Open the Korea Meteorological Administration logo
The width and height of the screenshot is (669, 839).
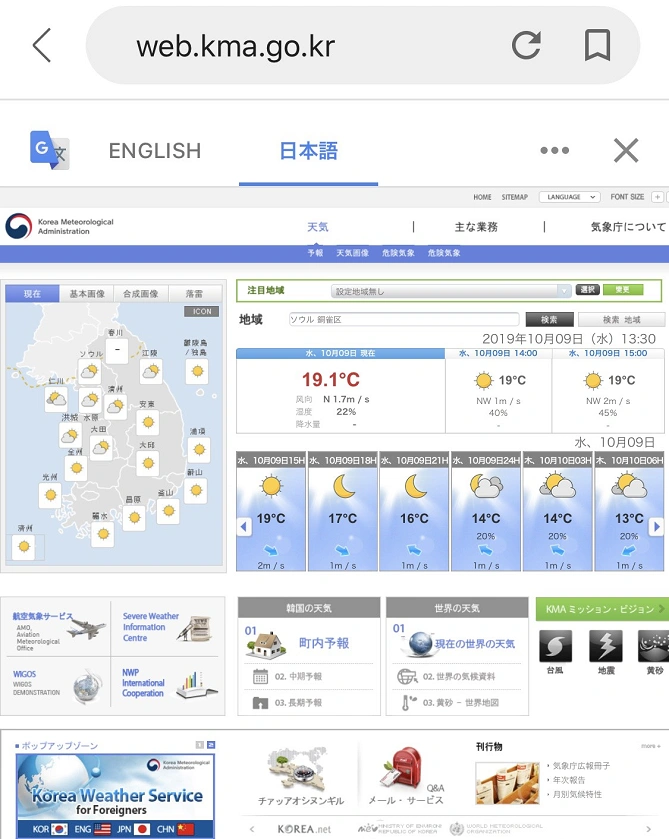59,226
